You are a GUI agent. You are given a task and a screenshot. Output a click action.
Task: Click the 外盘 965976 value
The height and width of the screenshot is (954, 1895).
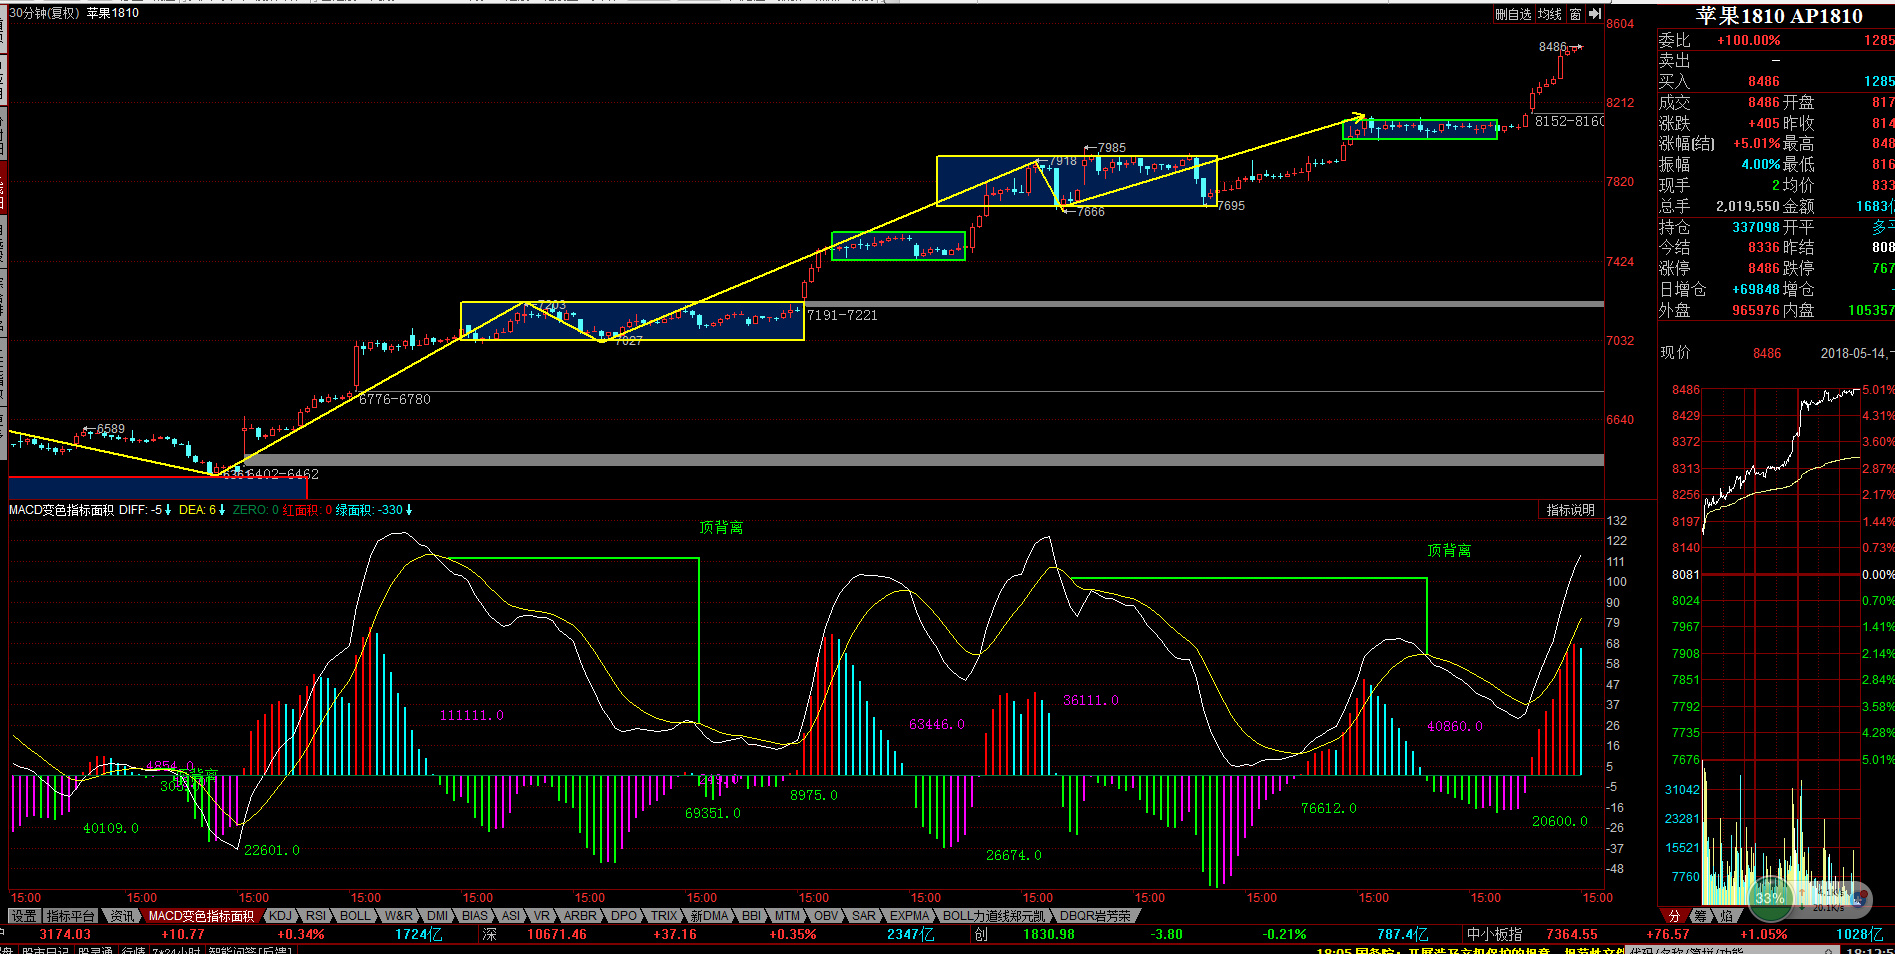click(x=1756, y=310)
